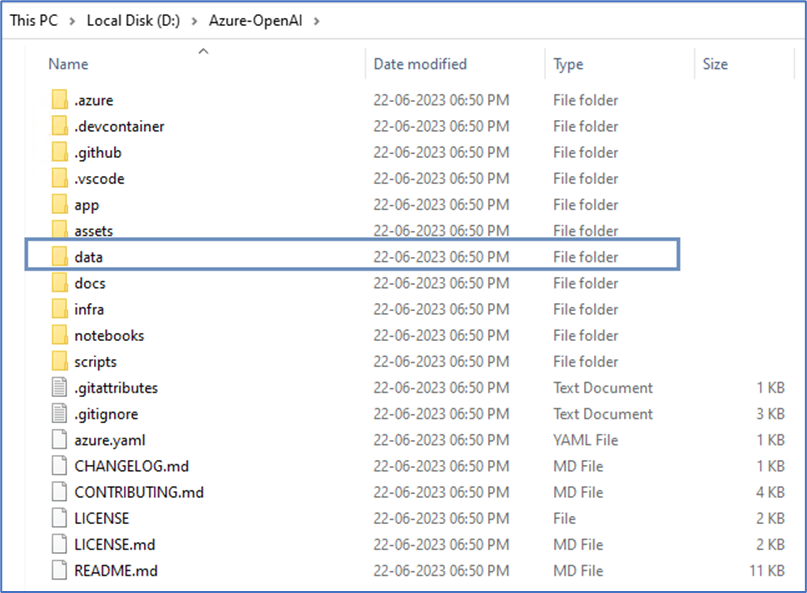Click the .gitignore text document icon

click(x=59, y=413)
